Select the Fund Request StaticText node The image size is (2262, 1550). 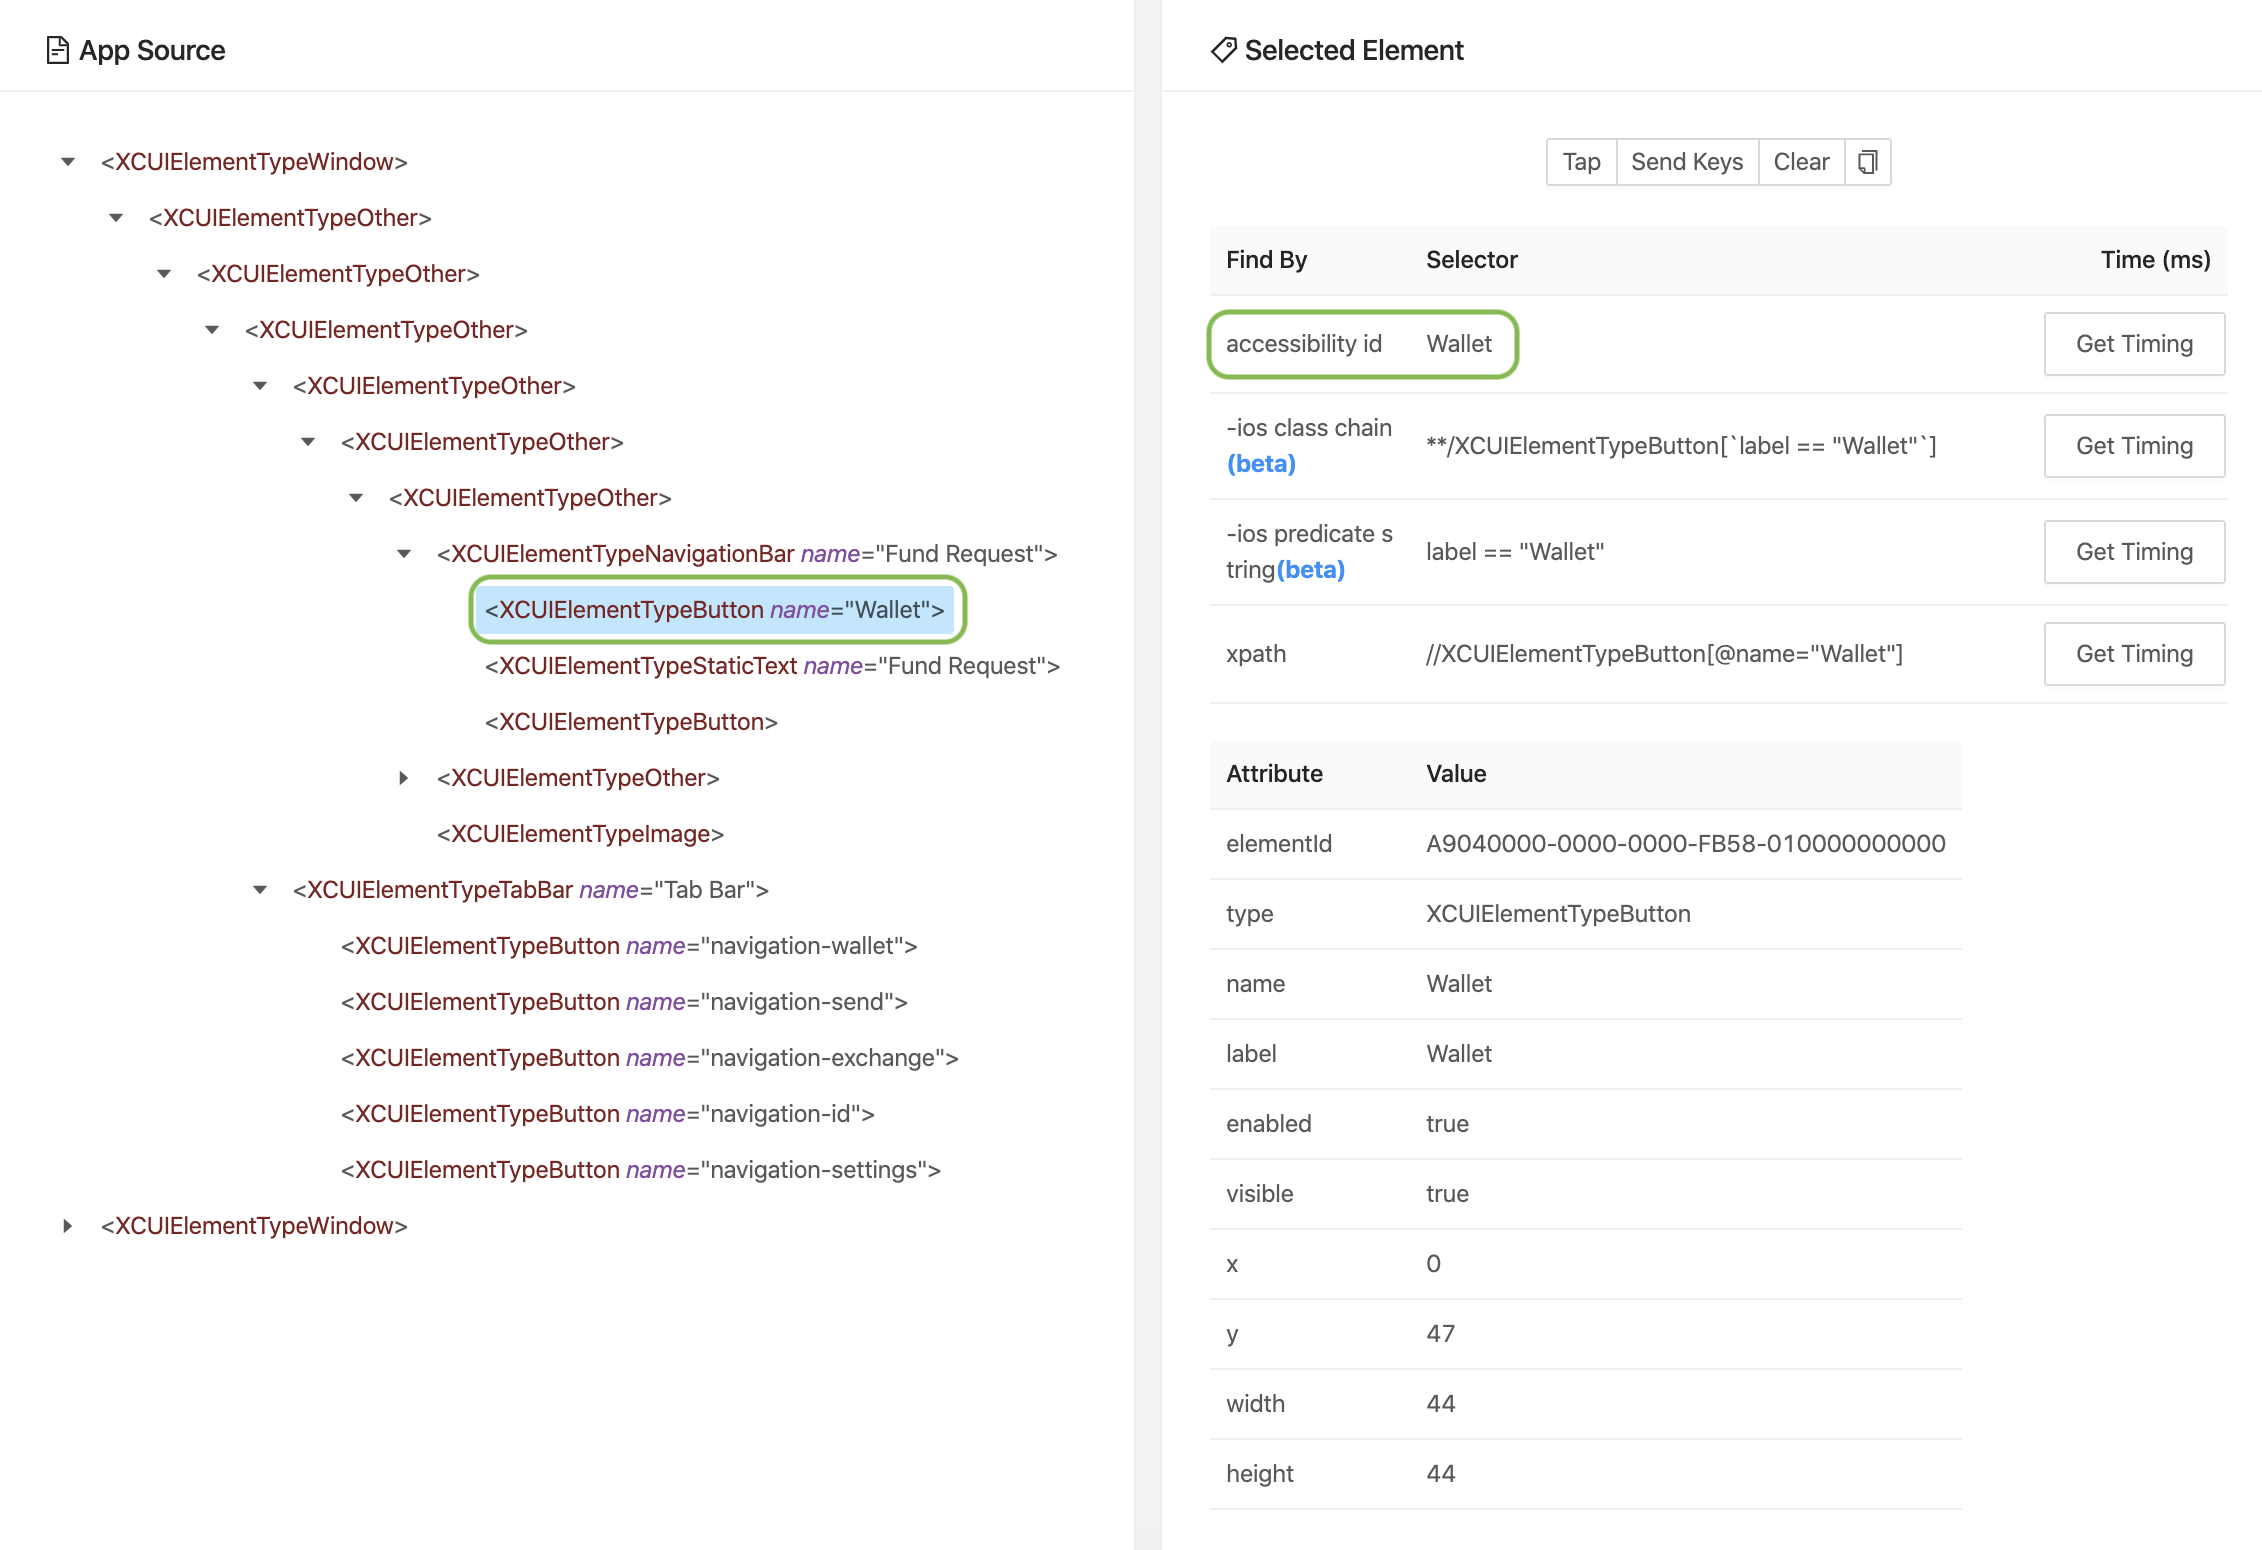click(x=771, y=666)
